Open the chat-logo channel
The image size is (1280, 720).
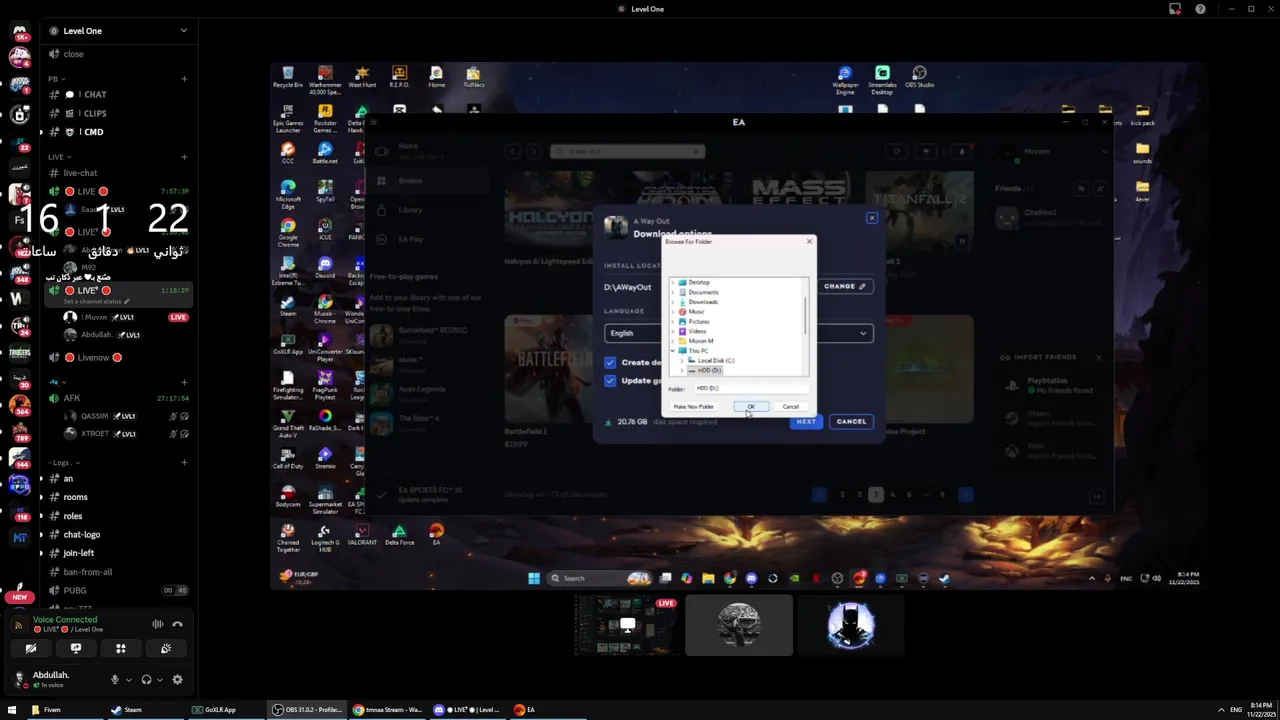118,535
